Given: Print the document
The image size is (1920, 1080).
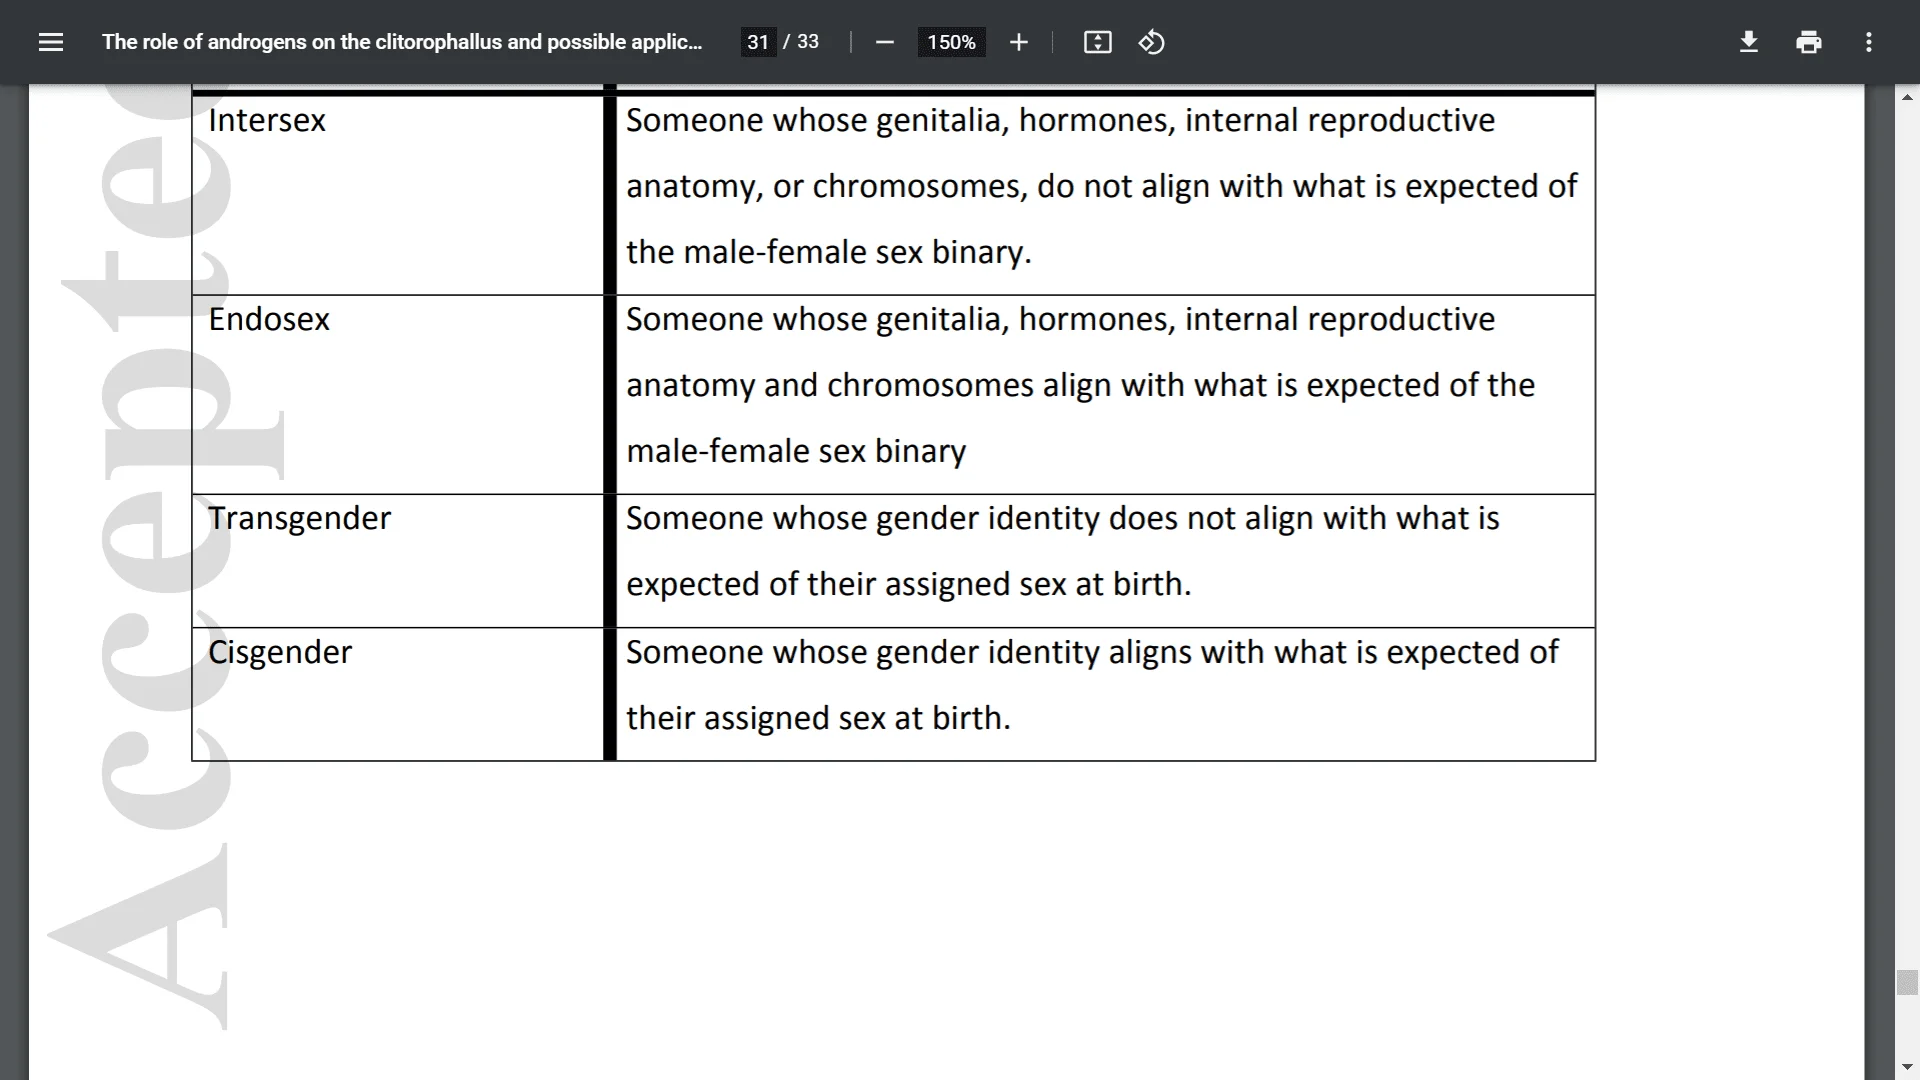Looking at the screenshot, I should pos(1808,42).
